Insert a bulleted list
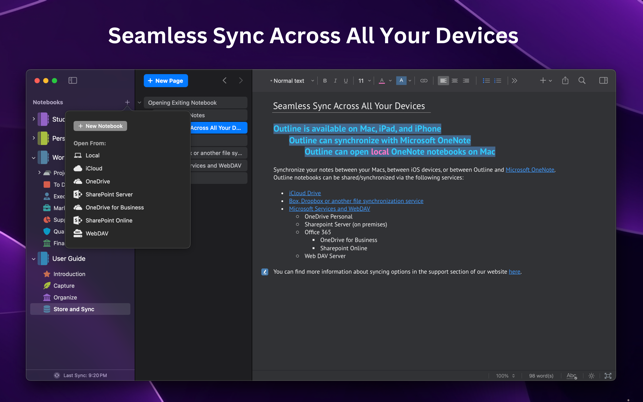The image size is (643, 402). pyautogui.click(x=486, y=81)
